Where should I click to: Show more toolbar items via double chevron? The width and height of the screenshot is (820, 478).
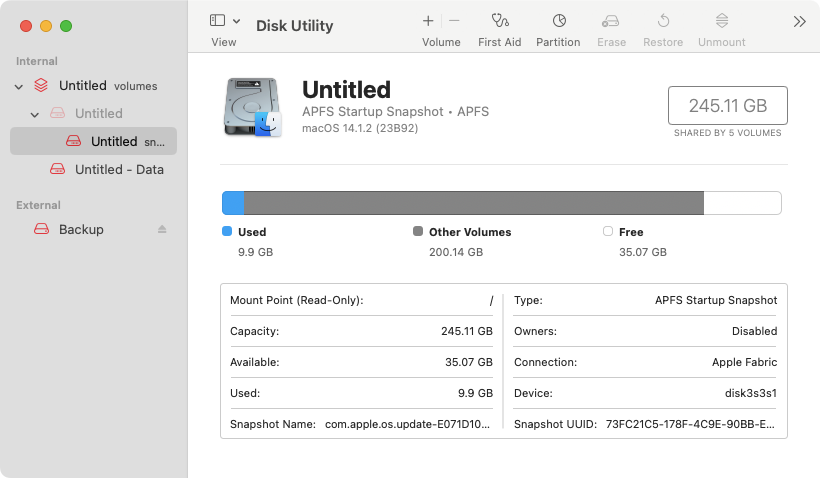(799, 21)
